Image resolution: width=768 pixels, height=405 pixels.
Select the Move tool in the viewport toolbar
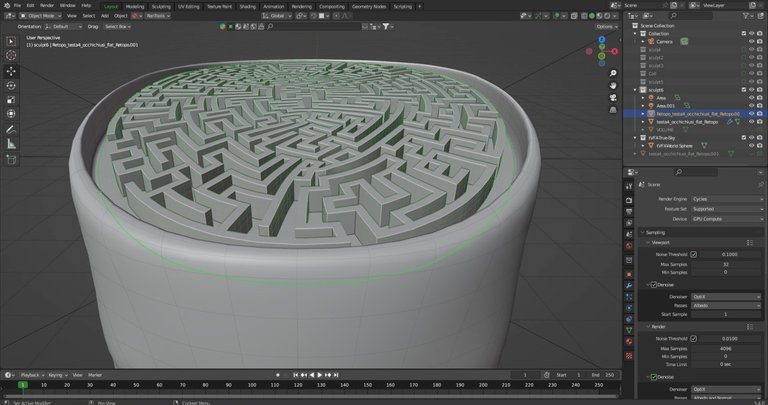(11, 71)
